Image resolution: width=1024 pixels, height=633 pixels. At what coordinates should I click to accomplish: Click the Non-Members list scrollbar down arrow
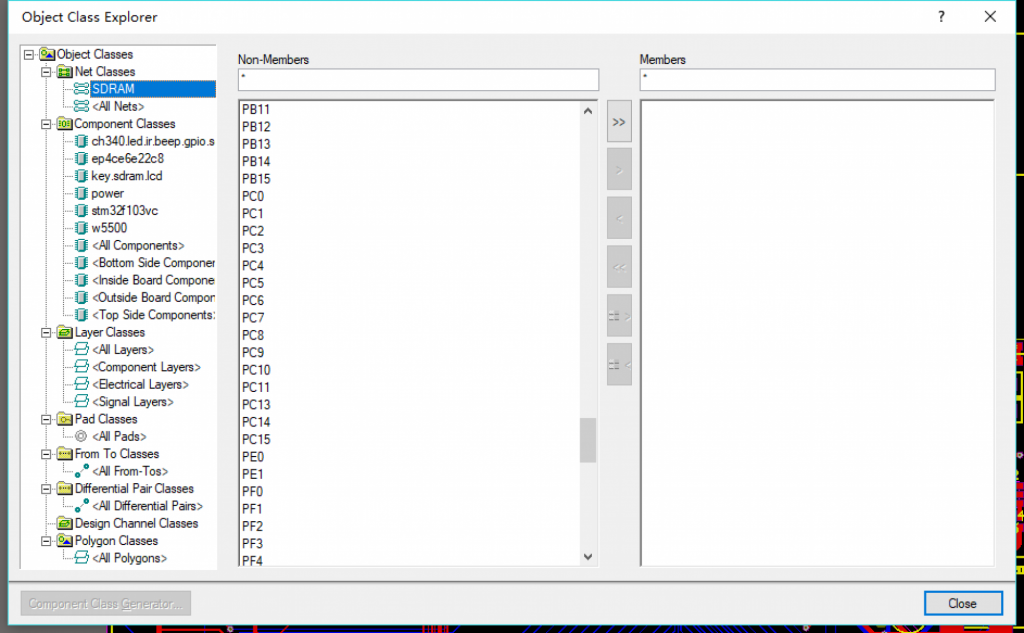[588, 556]
